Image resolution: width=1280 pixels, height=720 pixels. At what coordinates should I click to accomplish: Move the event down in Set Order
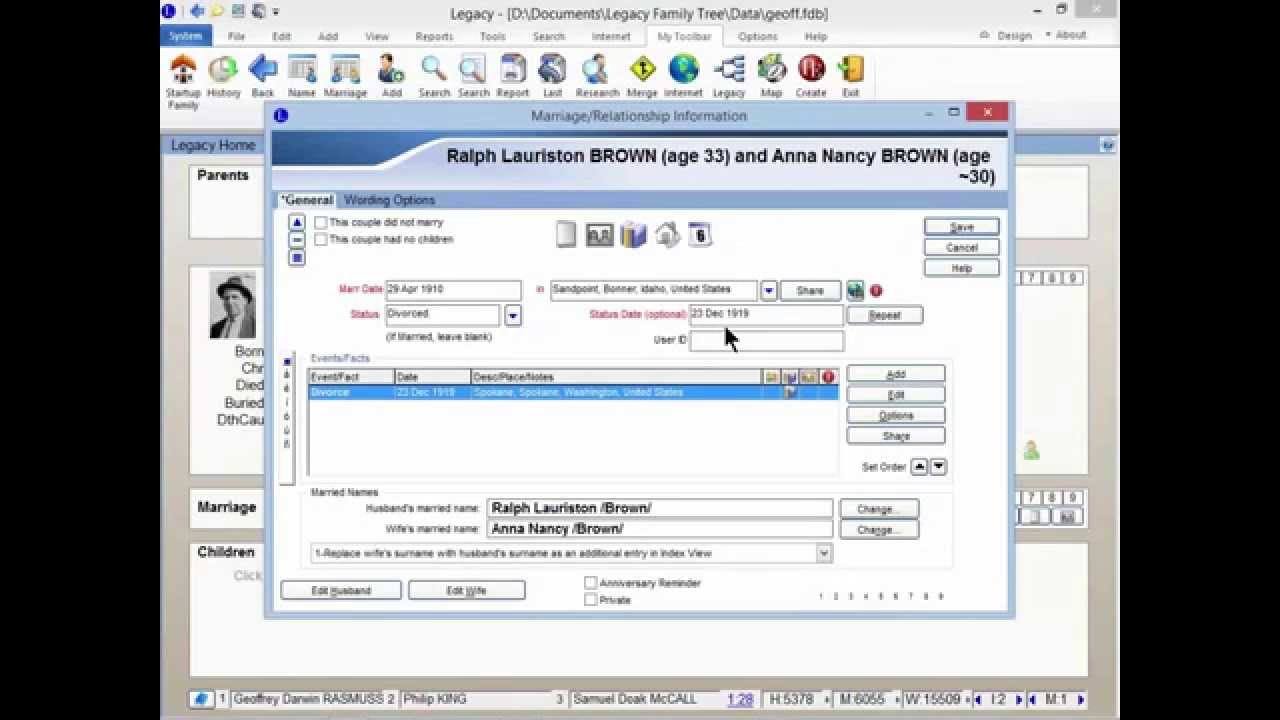tap(937, 467)
